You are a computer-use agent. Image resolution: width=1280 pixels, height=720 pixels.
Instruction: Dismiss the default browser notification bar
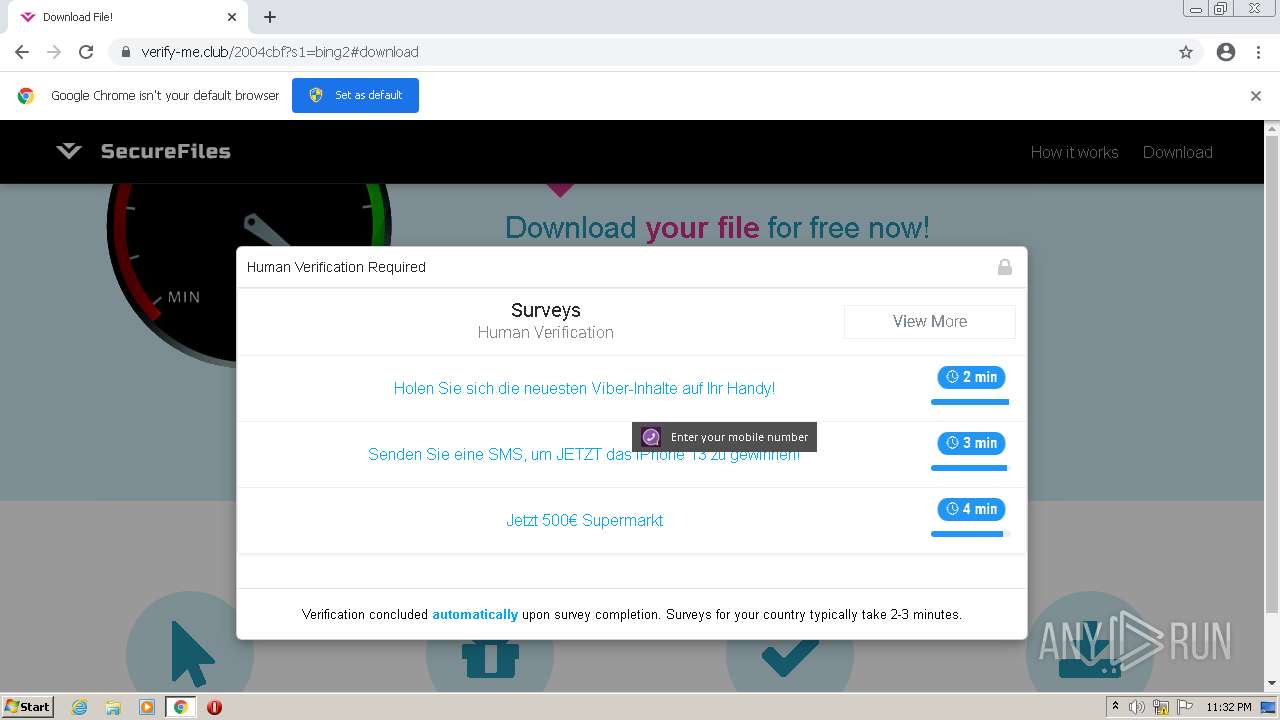(1256, 96)
